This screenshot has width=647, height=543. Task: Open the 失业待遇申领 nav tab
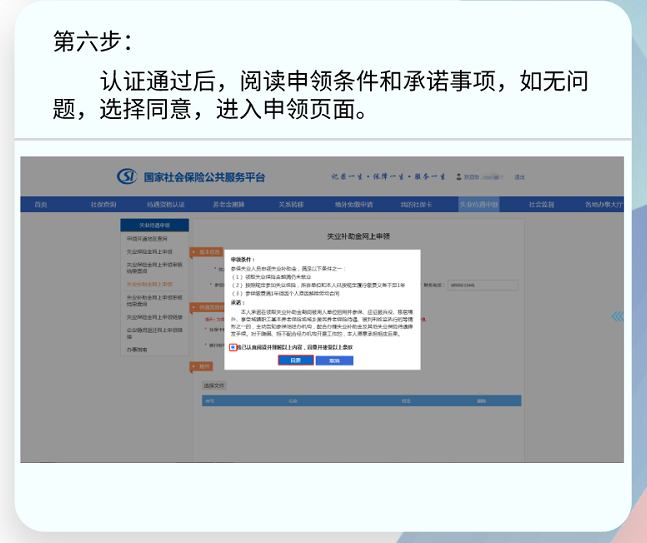(x=479, y=204)
